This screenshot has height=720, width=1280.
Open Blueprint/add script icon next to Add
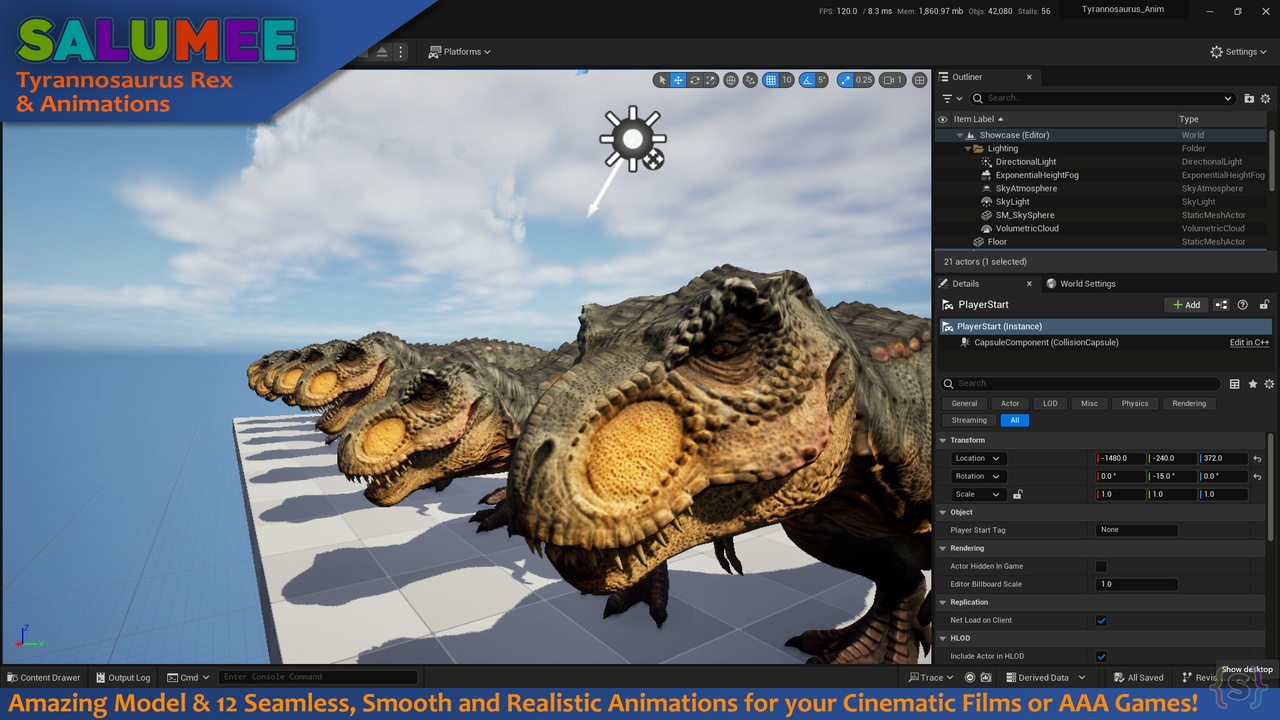click(1221, 305)
